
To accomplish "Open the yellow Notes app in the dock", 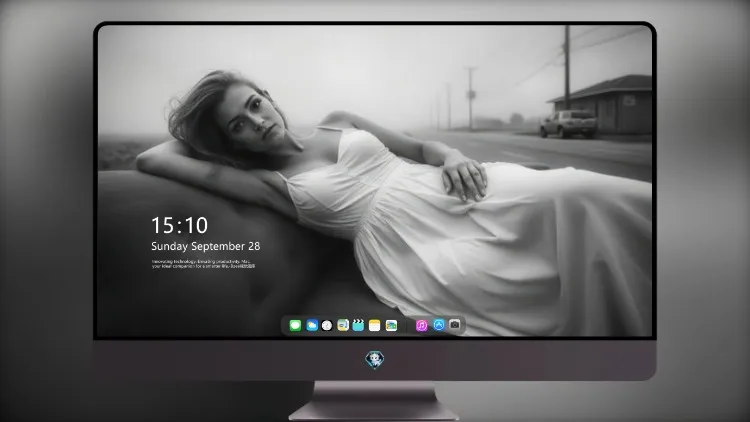I will click(x=375, y=325).
